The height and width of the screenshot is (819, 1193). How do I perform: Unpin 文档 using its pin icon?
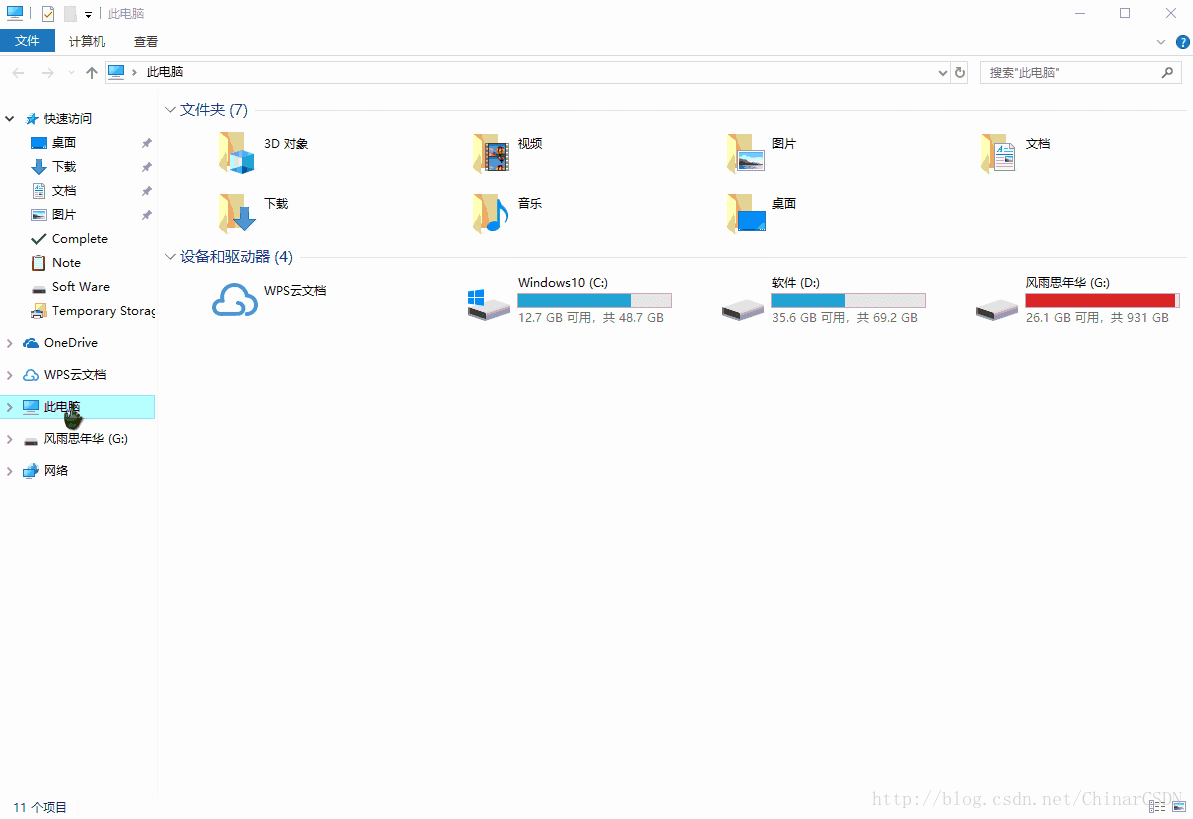(x=147, y=191)
